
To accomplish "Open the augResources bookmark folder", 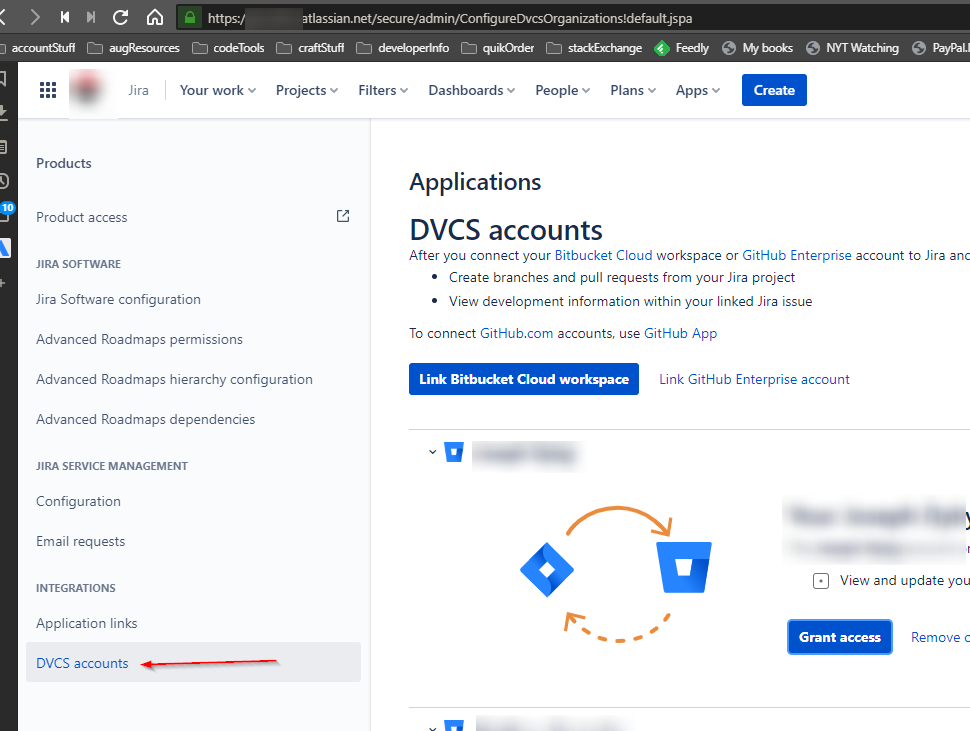I will [x=133, y=48].
